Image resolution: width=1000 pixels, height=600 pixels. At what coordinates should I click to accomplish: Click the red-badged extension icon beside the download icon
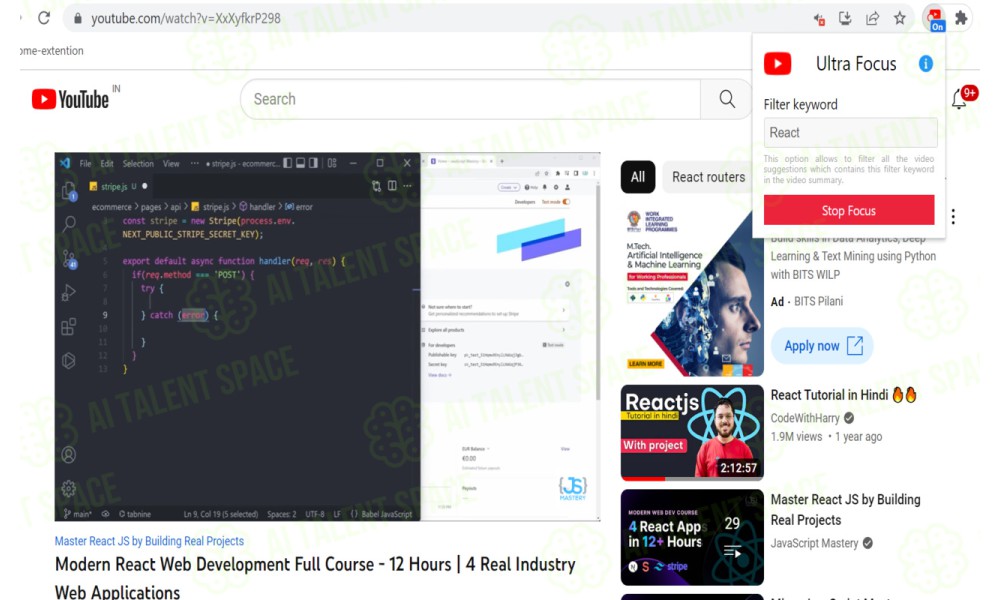819,19
